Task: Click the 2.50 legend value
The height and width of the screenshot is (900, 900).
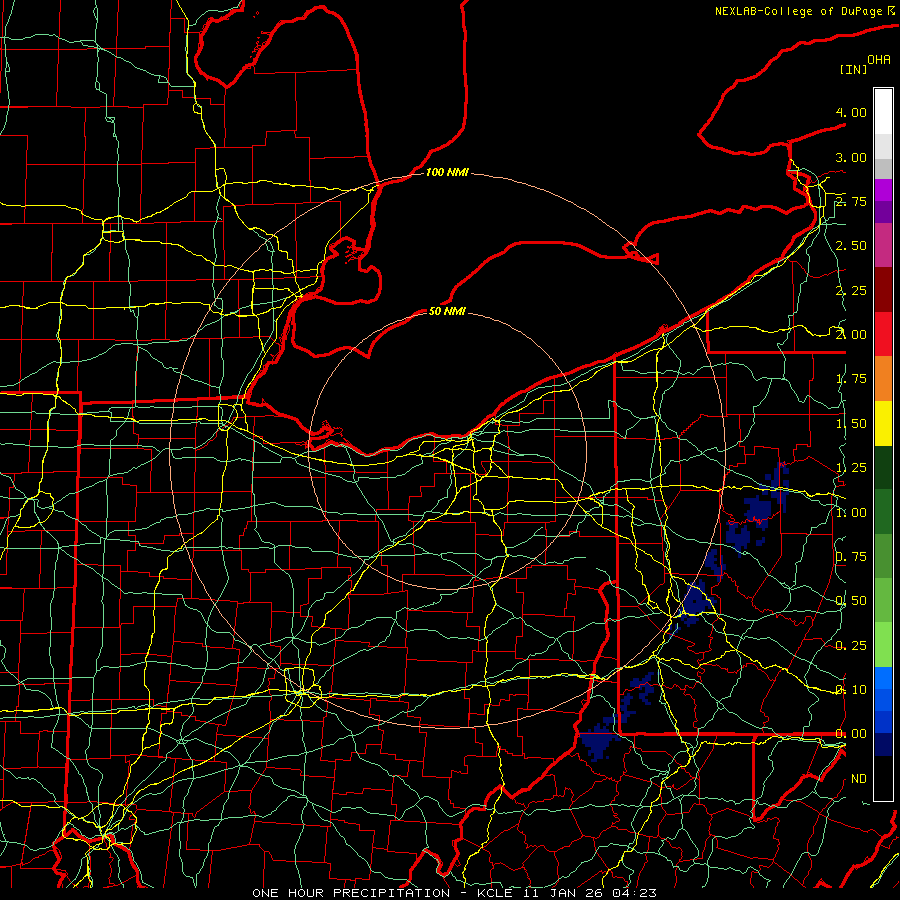Action: [x=851, y=246]
